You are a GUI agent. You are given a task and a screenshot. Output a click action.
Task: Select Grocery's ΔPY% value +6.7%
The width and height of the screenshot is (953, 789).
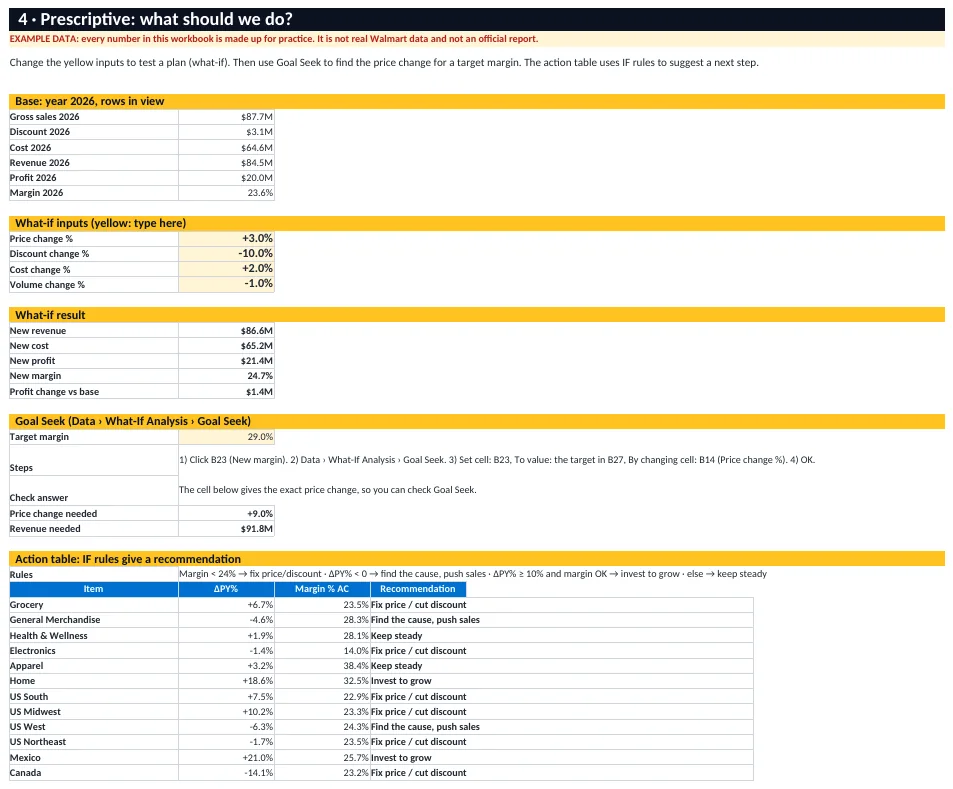pyautogui.click(x=226, y=605)
